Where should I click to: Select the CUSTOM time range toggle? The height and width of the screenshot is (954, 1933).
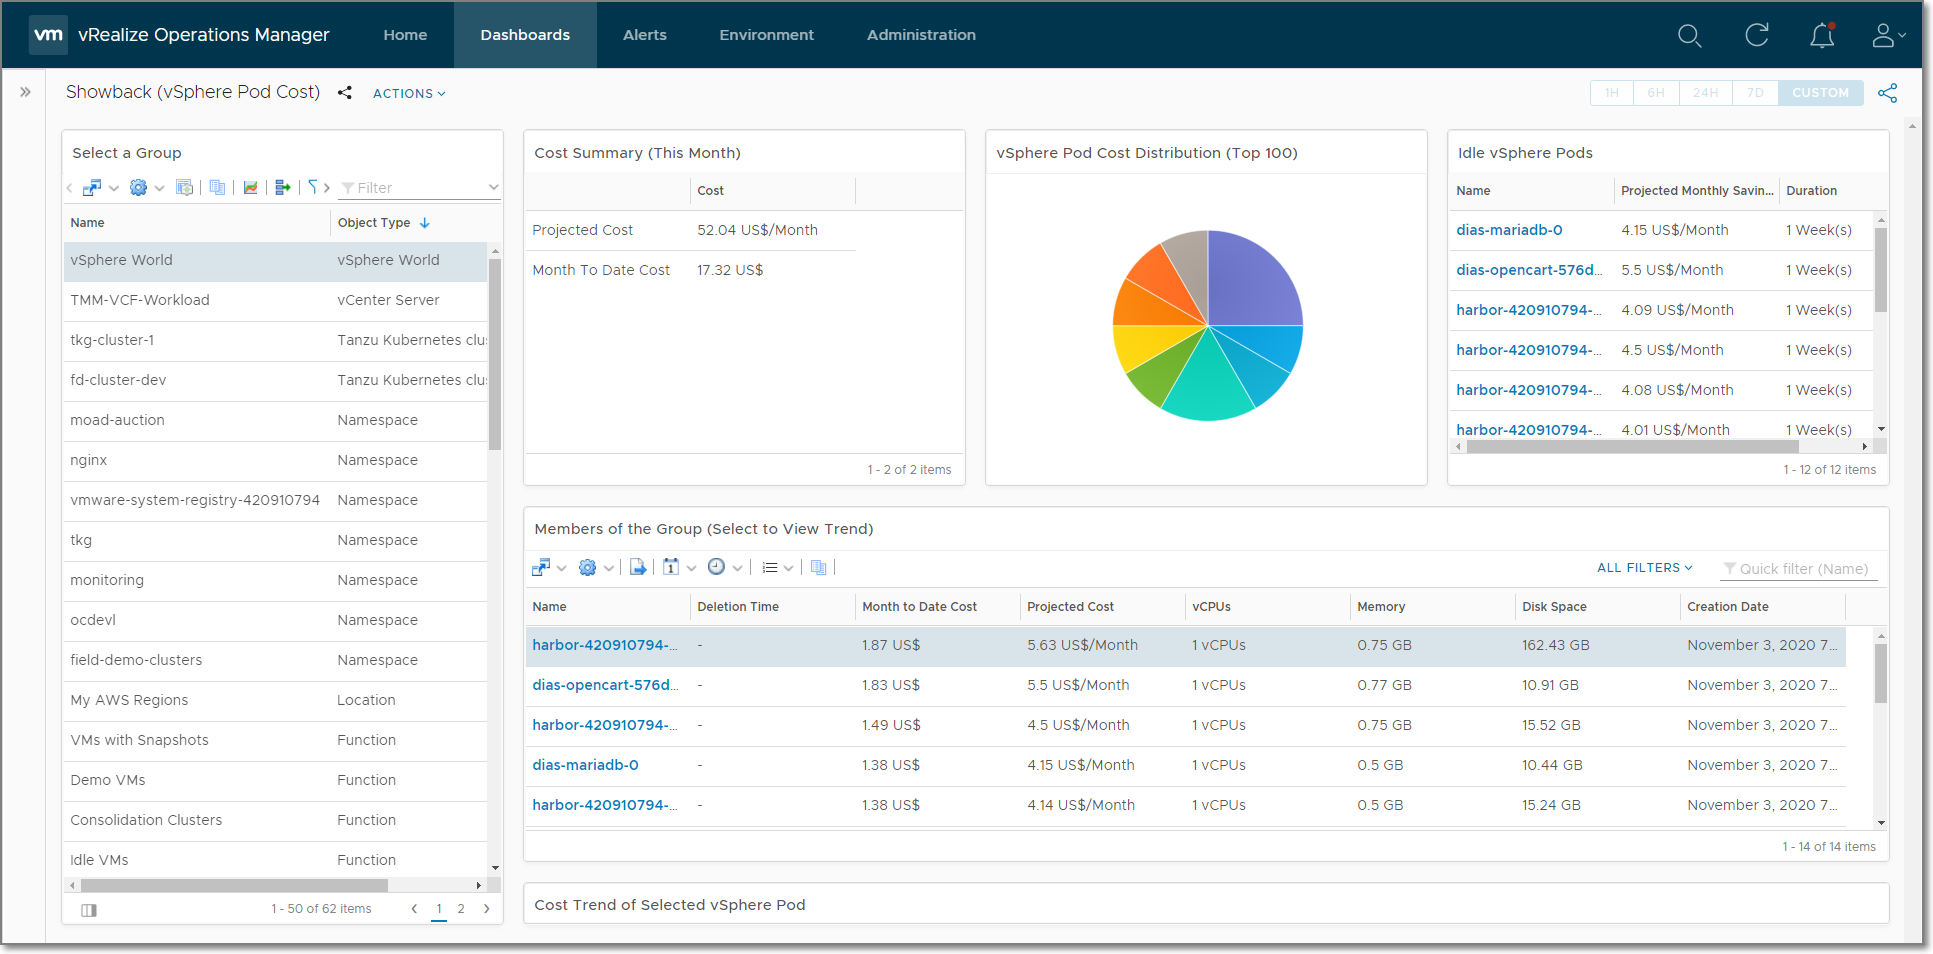pos(1820,93)
